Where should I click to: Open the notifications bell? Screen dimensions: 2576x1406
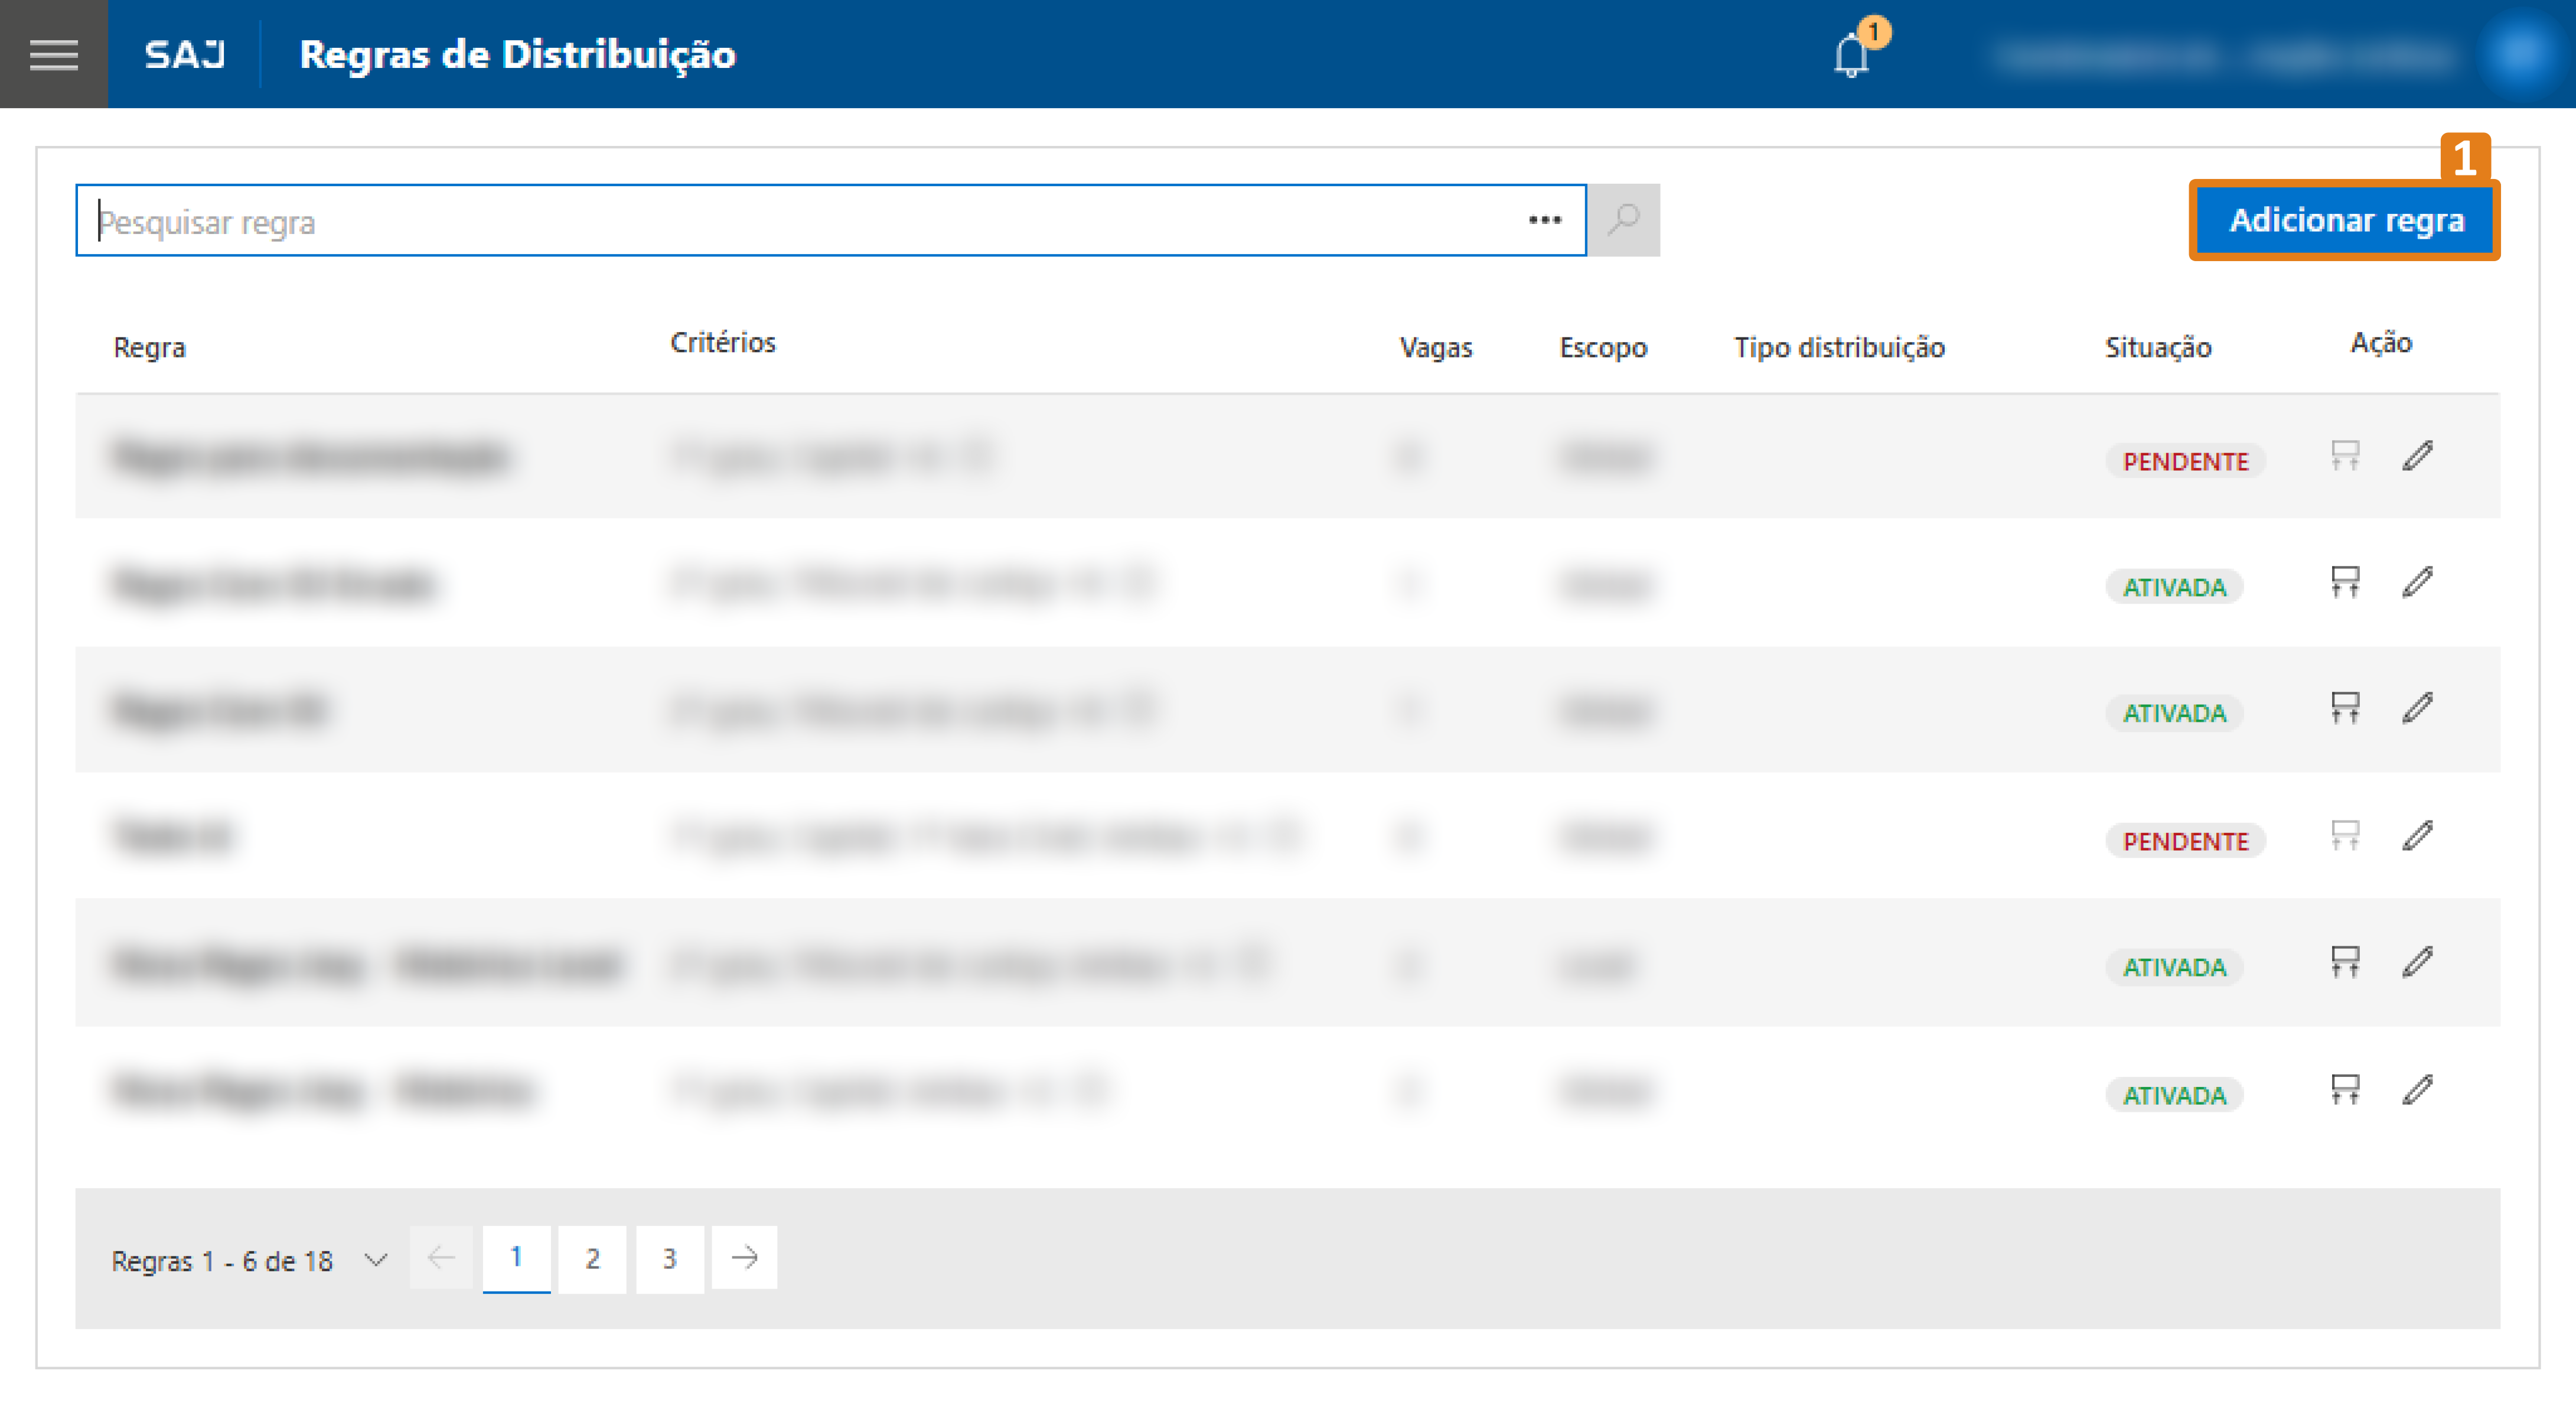(1851, 56)
